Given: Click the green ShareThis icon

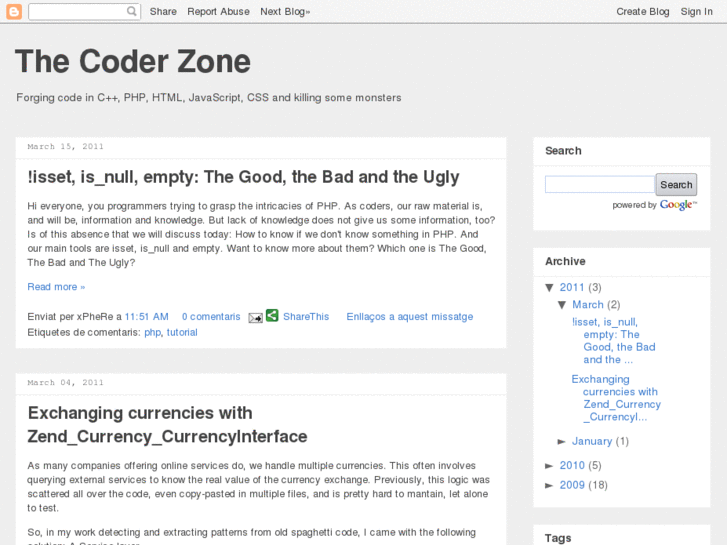Looking at the screenshot, I should pyautogui.click(x=272, y=315).
